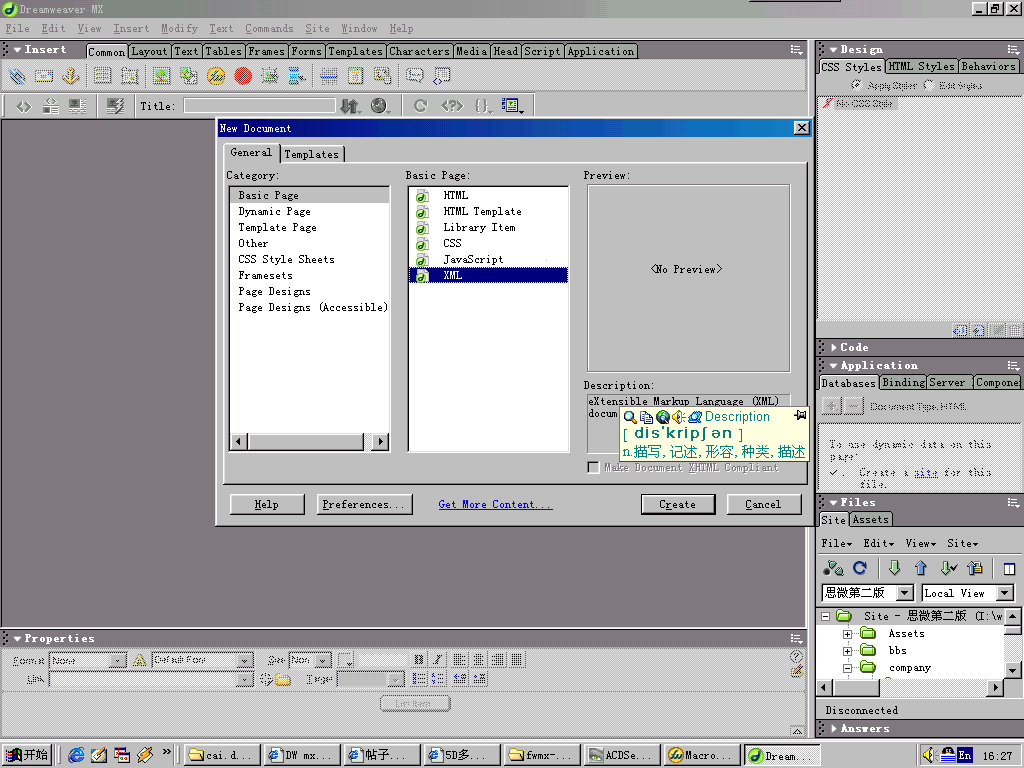Click the text color swatch in Properties

(345, 660)
